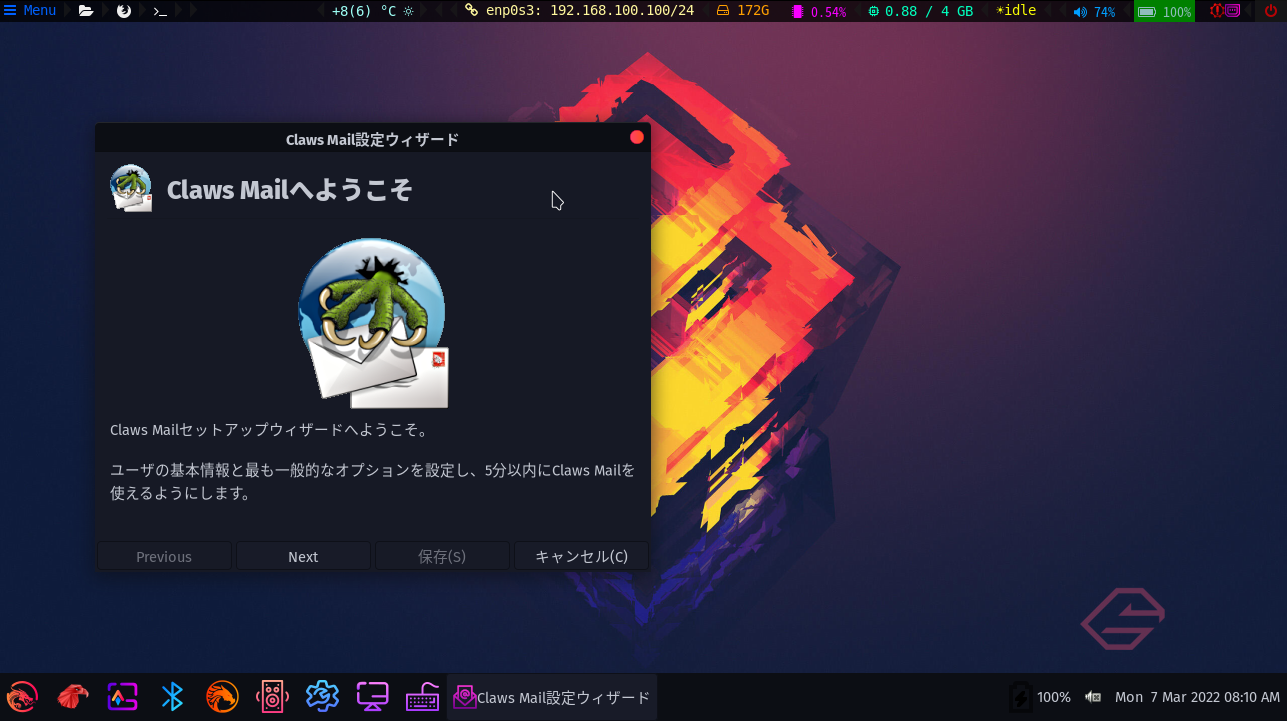Open the file manager folder icon
1287x721 pixels.
pyautogui.click(x=86, y=11)
